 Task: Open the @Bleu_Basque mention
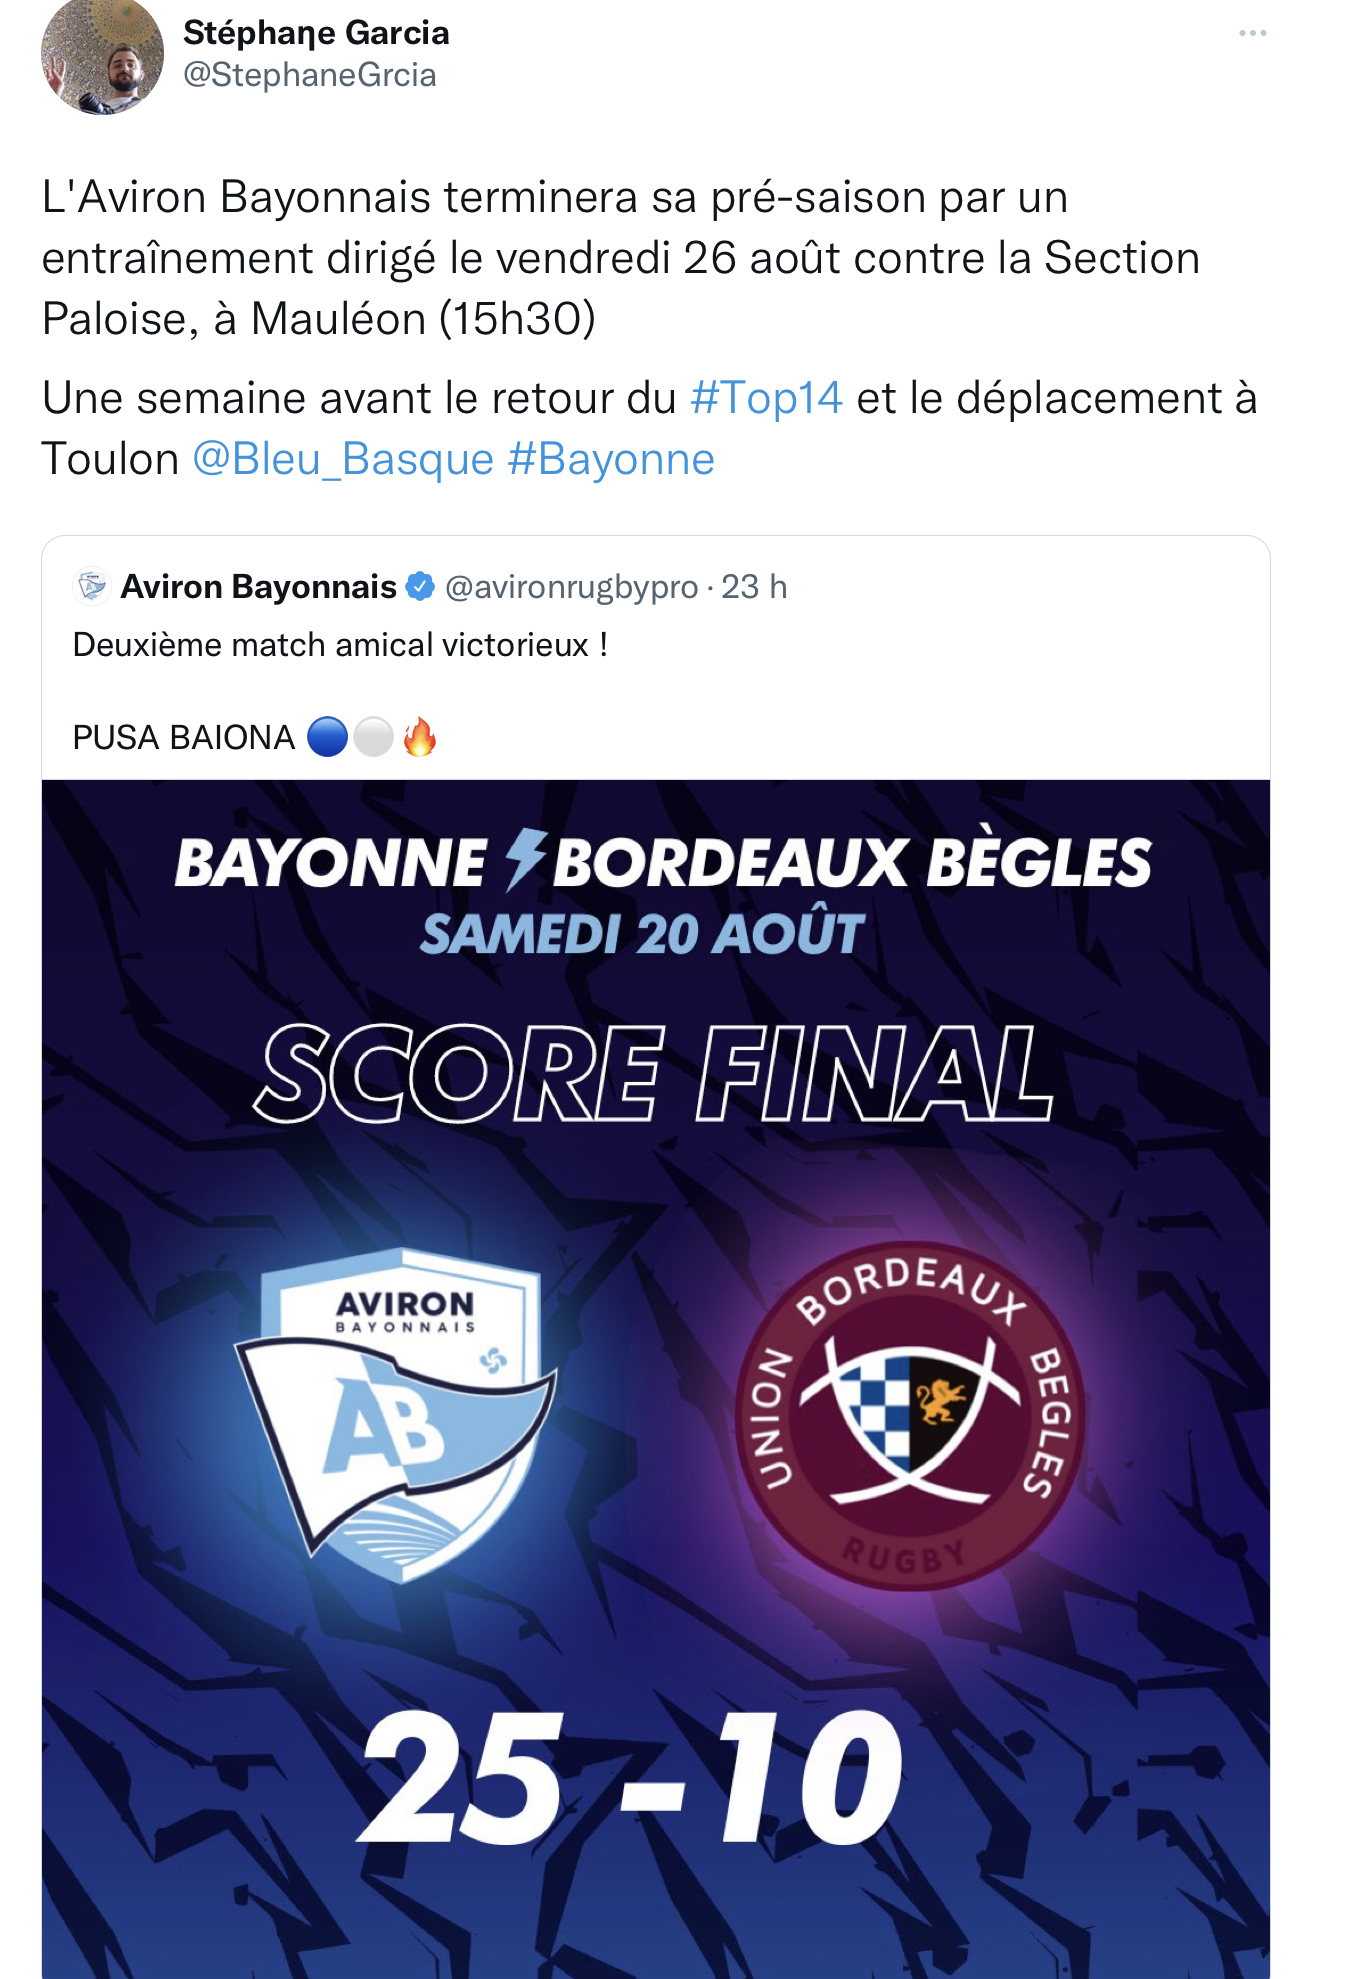[343, 460]
